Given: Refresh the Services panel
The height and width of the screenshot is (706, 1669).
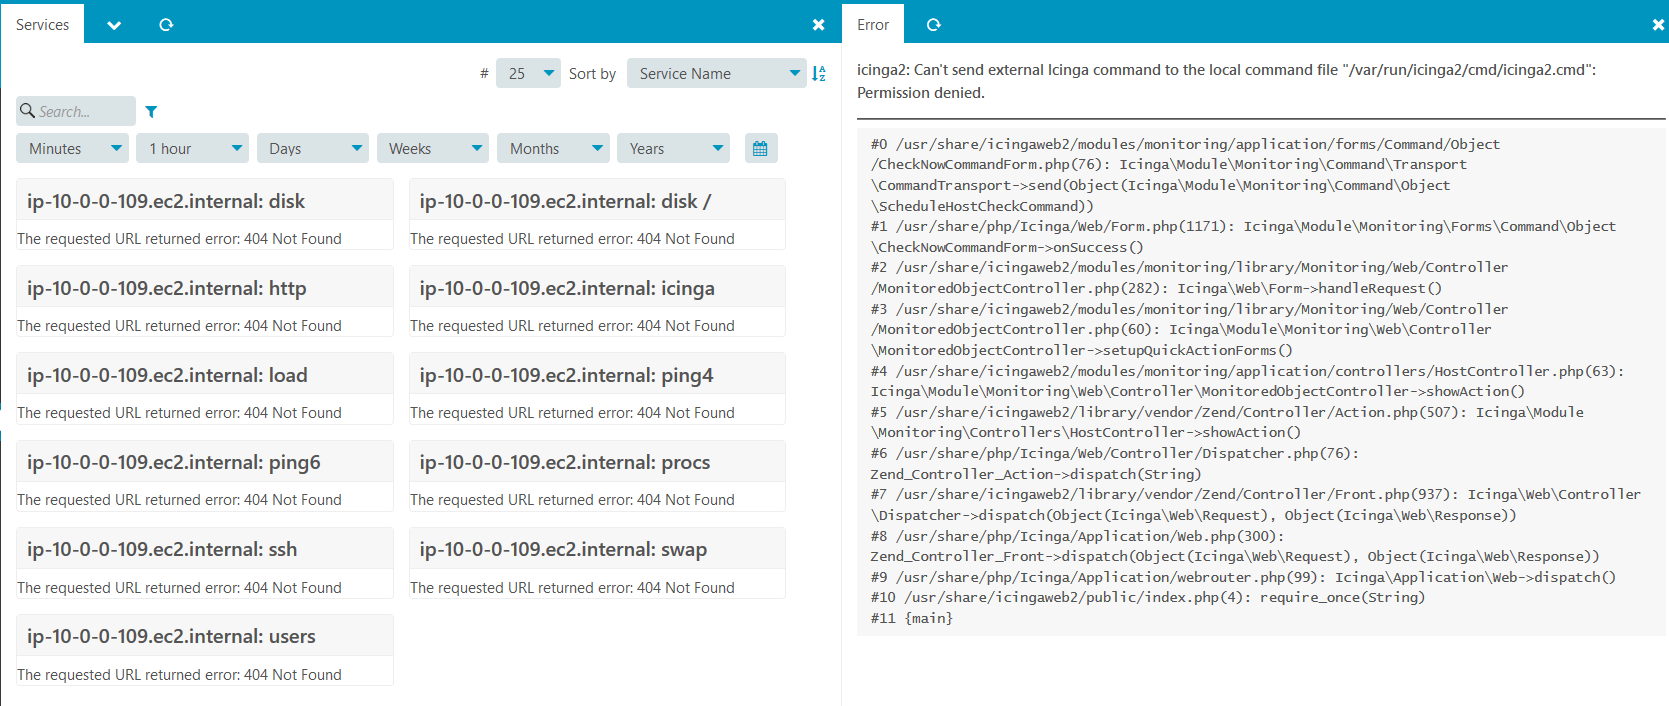Looking at the screenshot, I should pyautogui.click(x=166, y=25).
